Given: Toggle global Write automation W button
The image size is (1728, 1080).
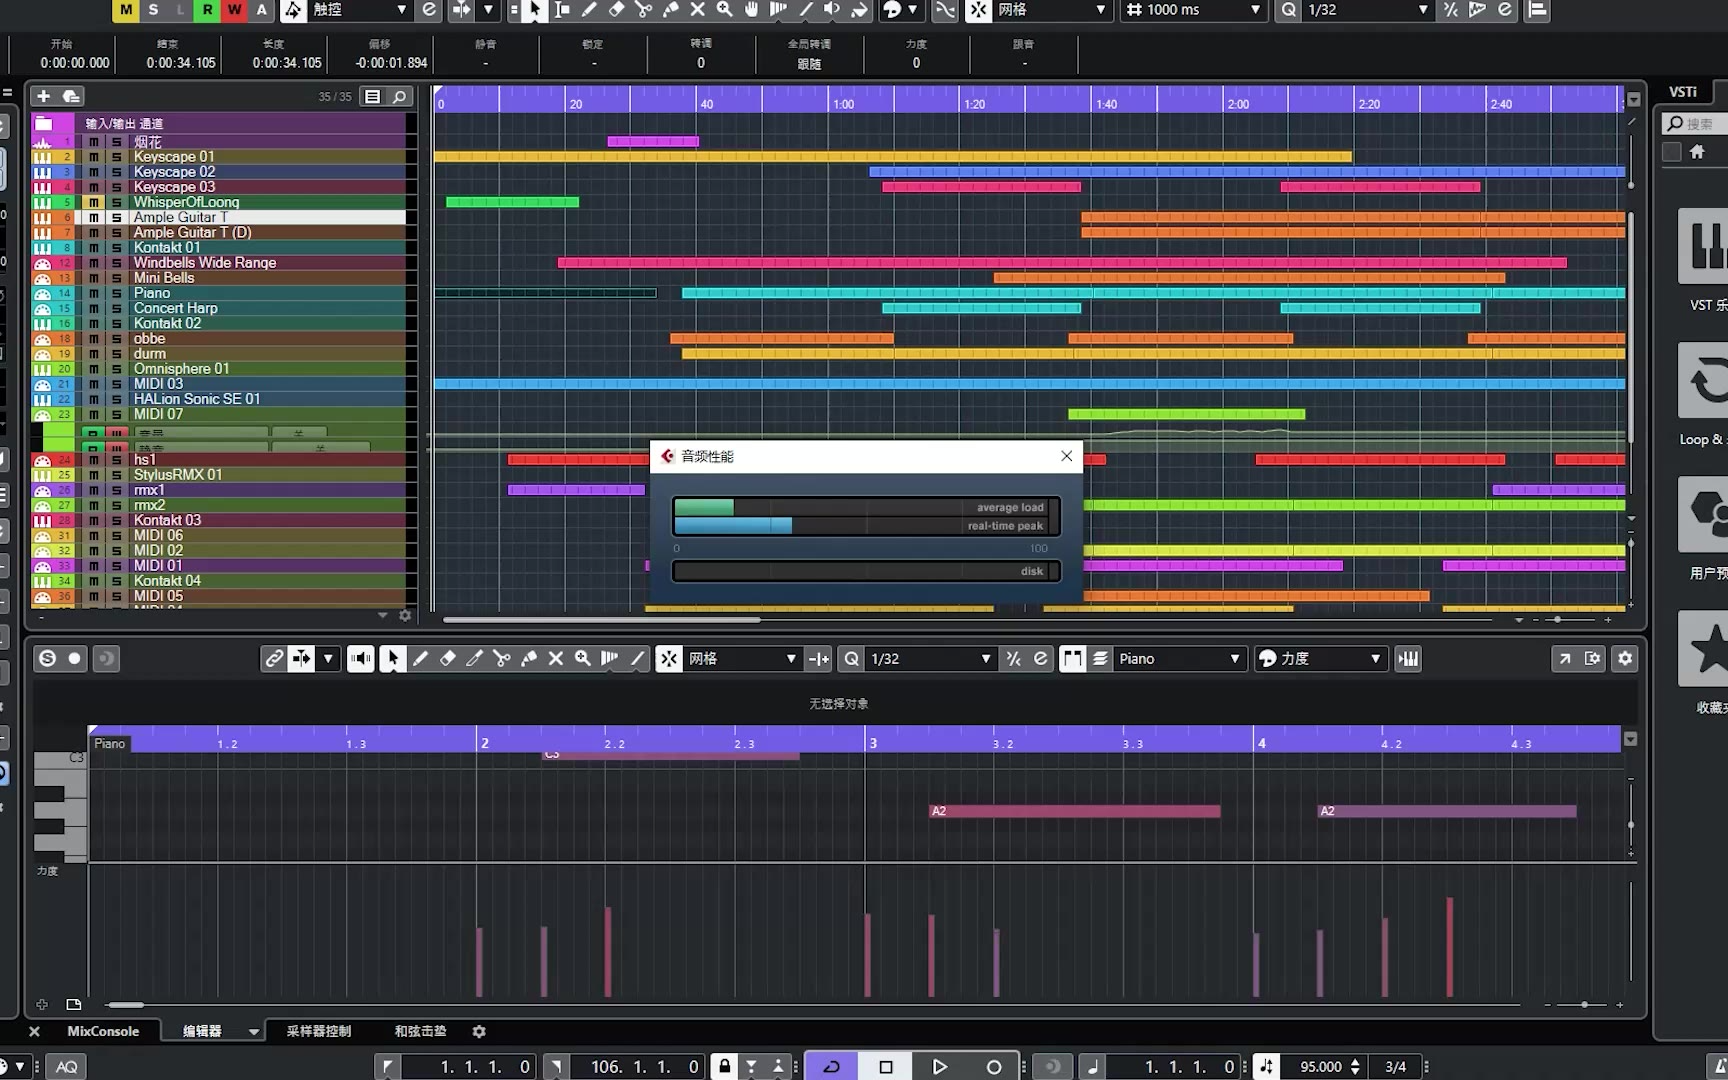Looking at the screenshot, I should 234,10.
